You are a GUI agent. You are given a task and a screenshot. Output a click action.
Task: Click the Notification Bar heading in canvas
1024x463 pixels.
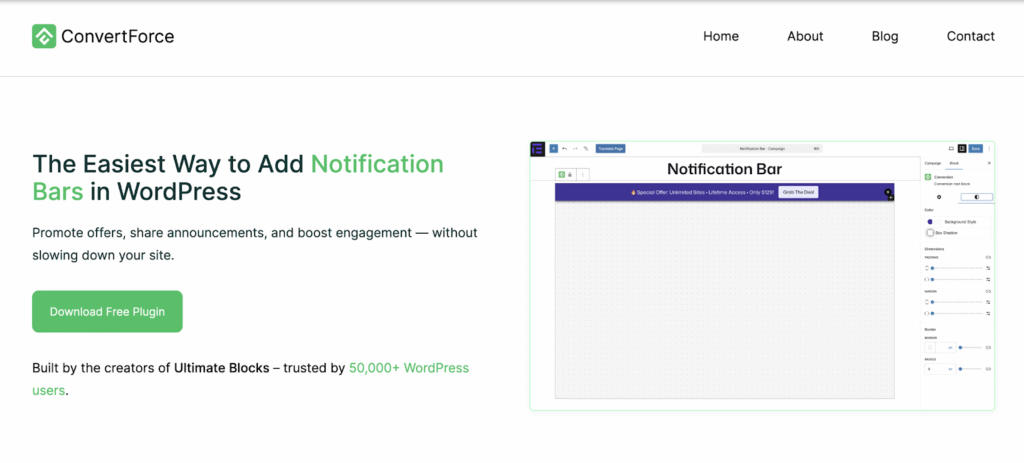coord(724,169)
